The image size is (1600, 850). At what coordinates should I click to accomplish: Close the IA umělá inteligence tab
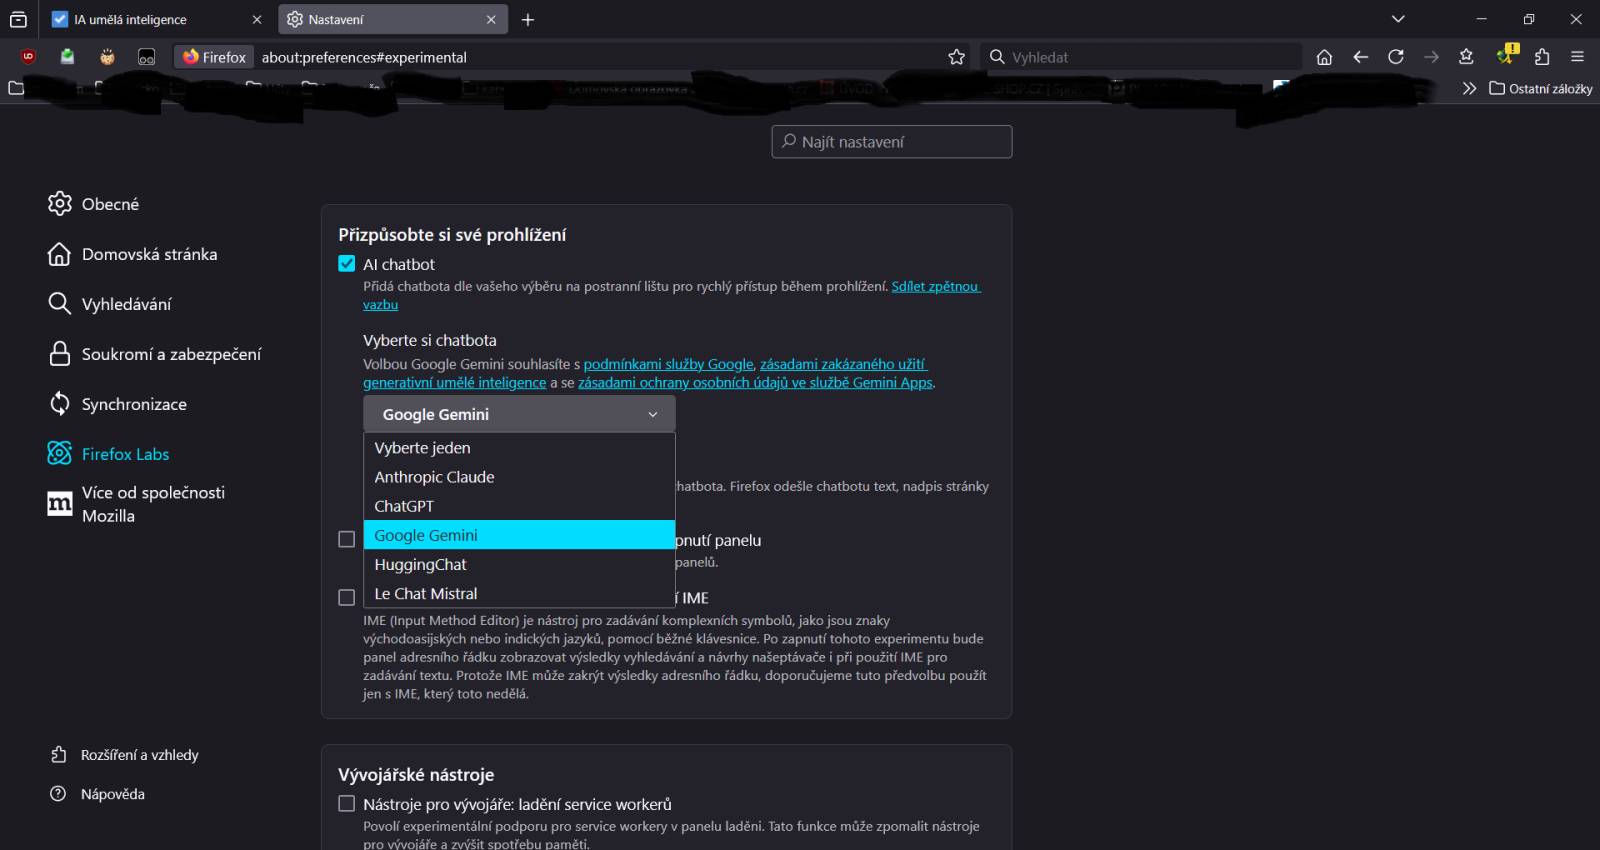(x=257, y=19)
